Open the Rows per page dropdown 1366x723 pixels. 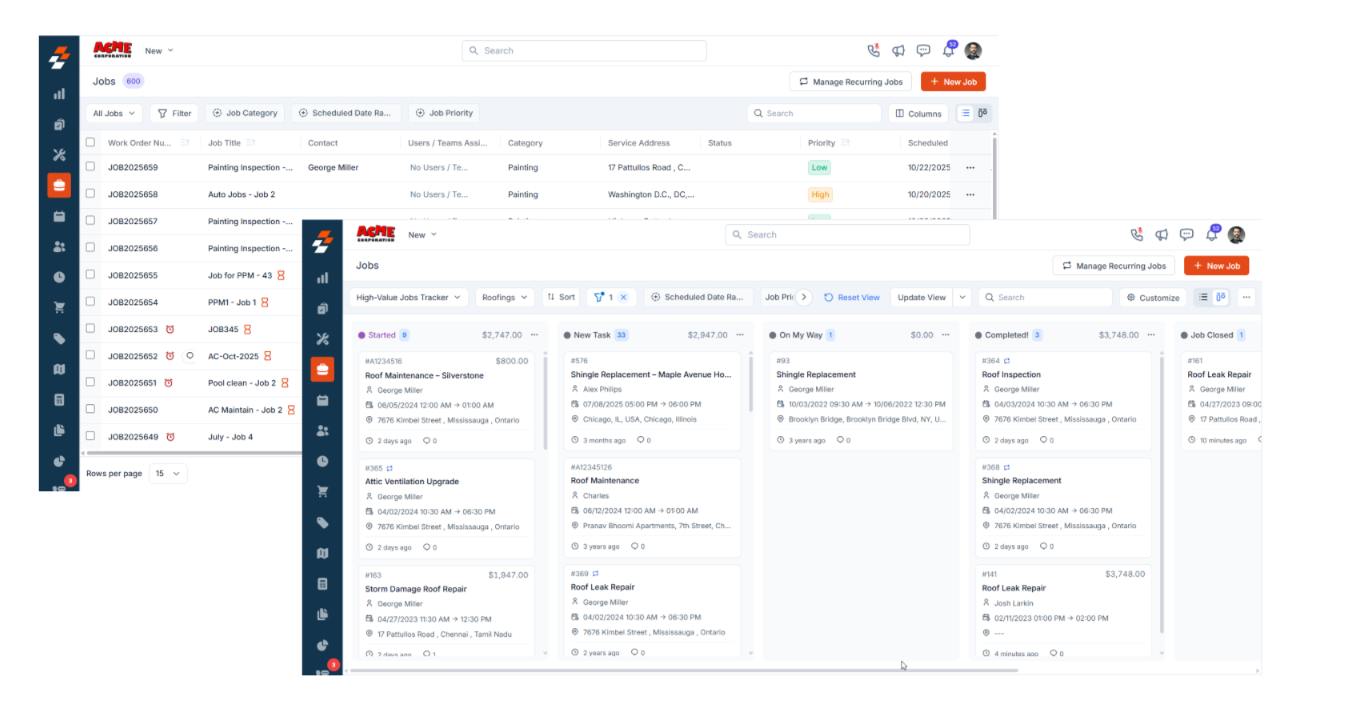pyautogui.click(x=168, y=473)
